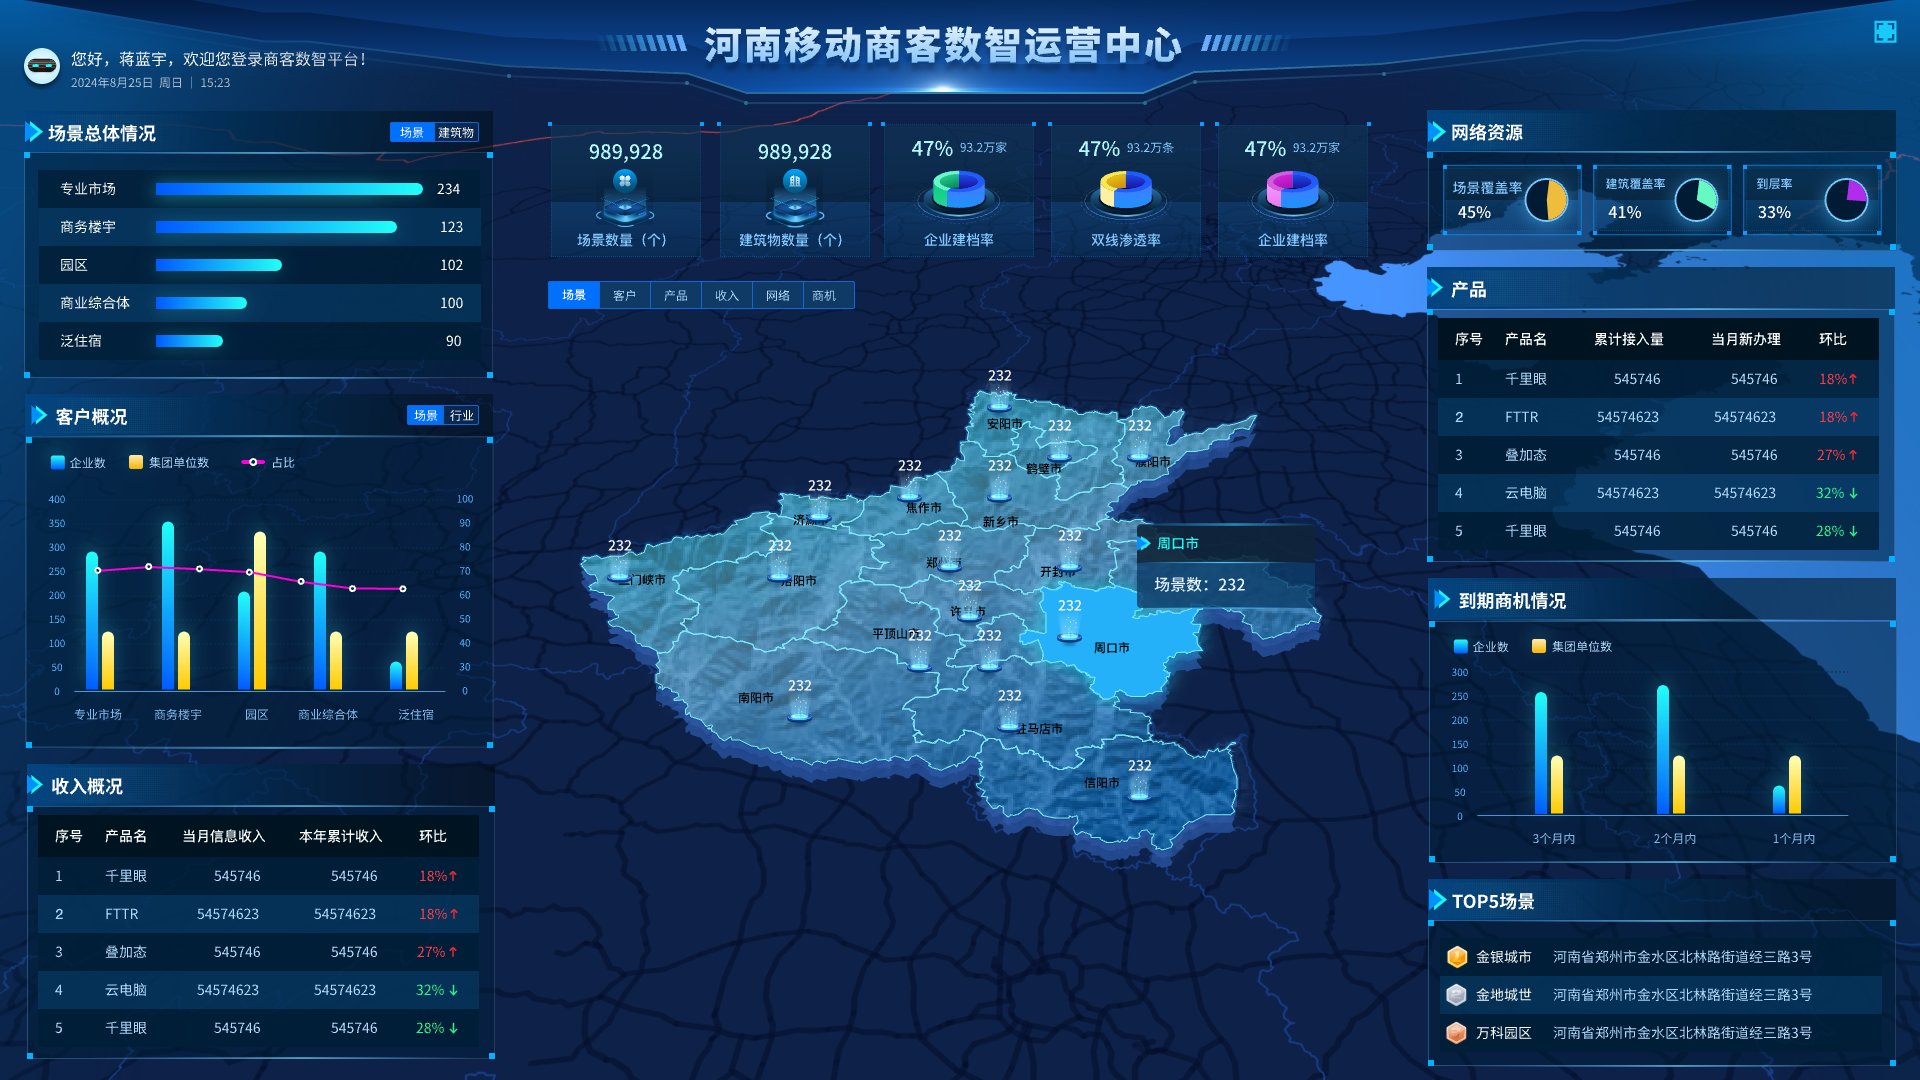The image size is (1920, 1080).
Task: Toggle 建筑物 view in 场景总体情况 panel
Action: coord(456,132)
